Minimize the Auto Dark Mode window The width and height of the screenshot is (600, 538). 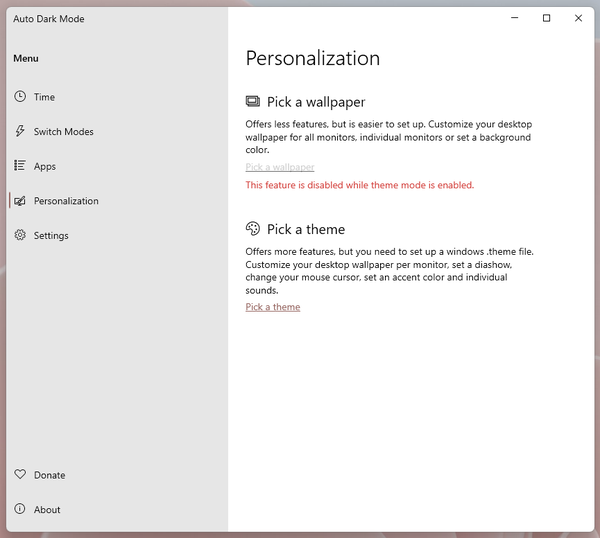tap(513, 18)
